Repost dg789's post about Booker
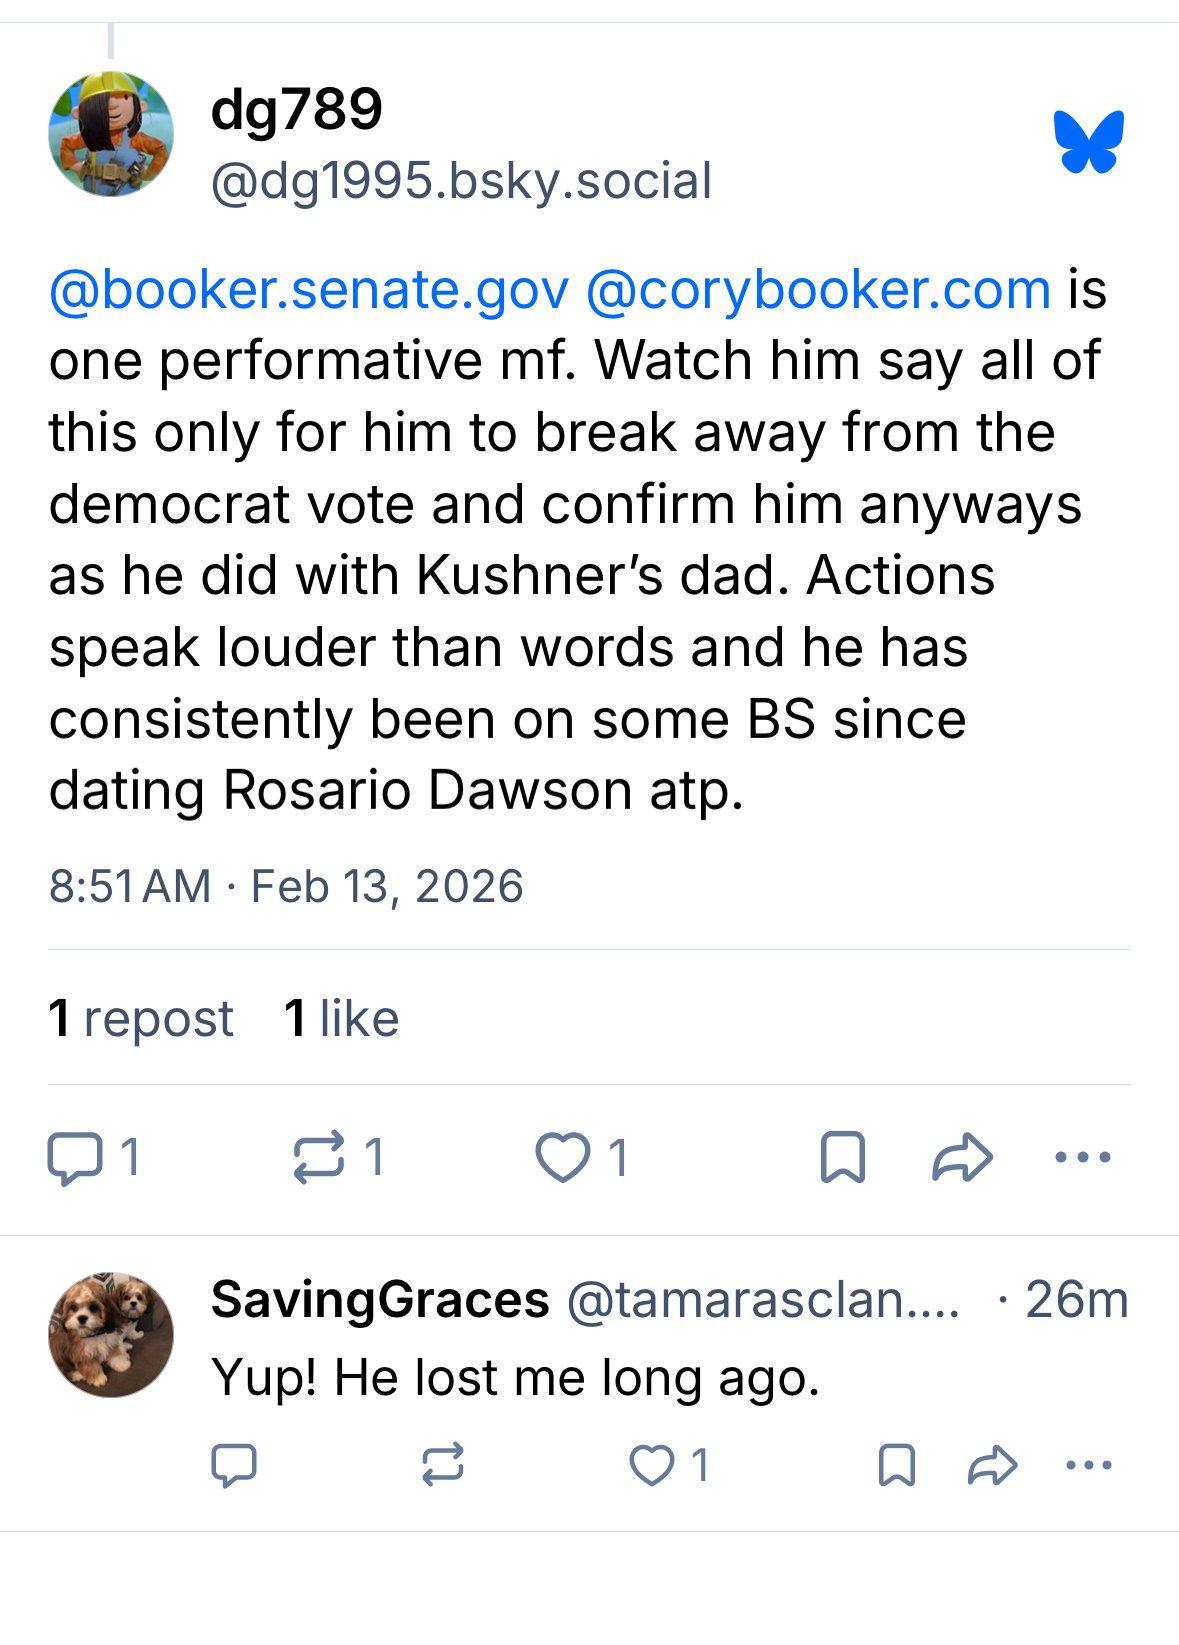The width and height of the screenshot is (1179, 1645). [x=319, y=1158]
